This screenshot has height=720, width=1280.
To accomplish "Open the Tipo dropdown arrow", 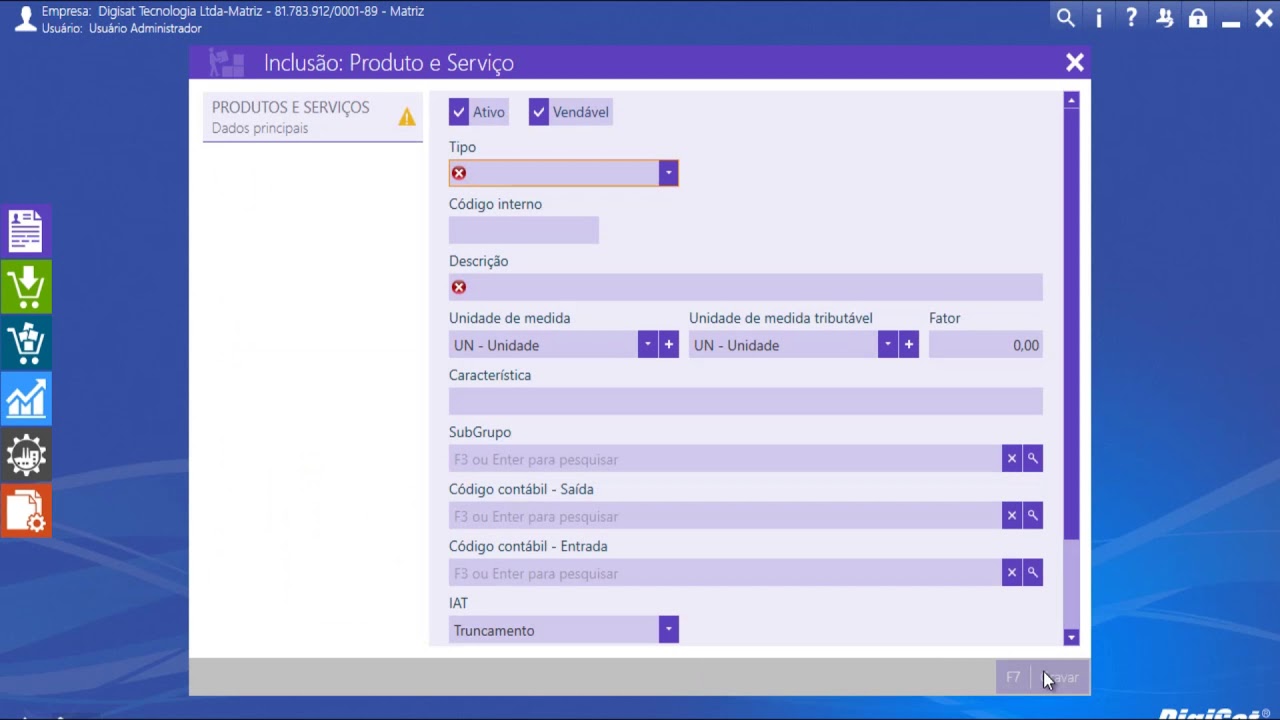I will tap(668, 173).
